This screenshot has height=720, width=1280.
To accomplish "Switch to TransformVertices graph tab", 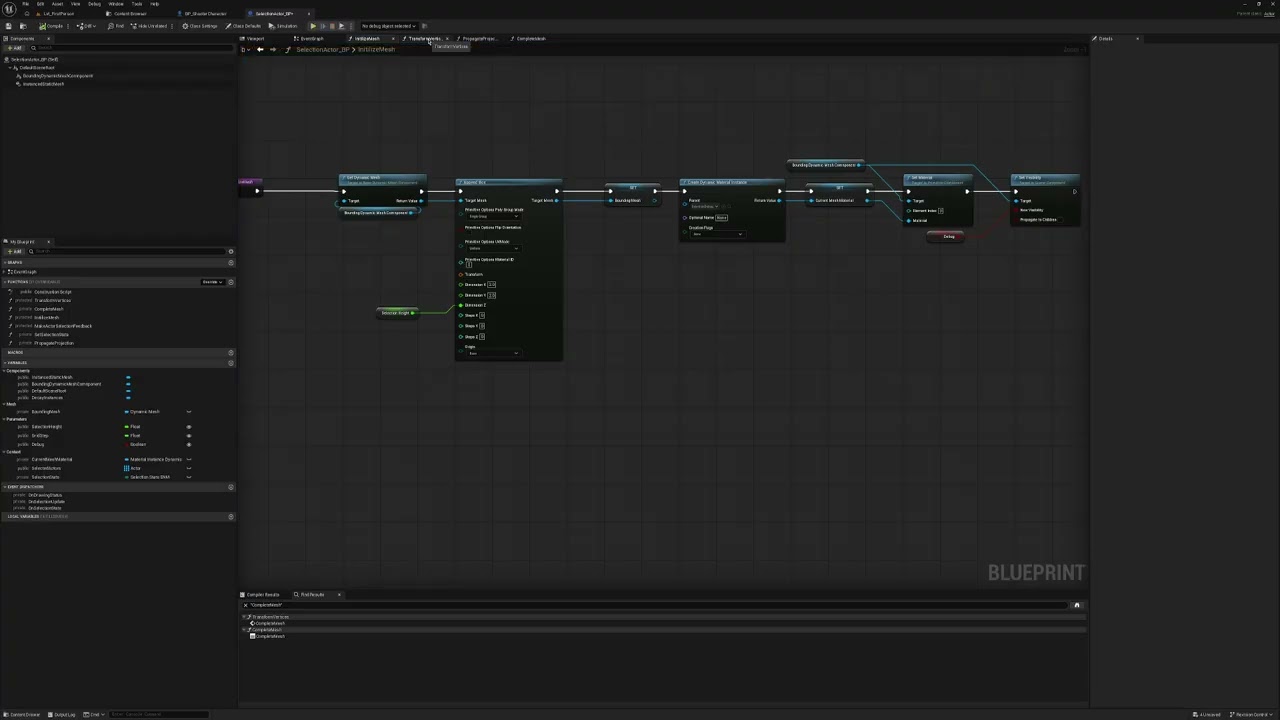I will pyautogui.click(x=423, y=38).
